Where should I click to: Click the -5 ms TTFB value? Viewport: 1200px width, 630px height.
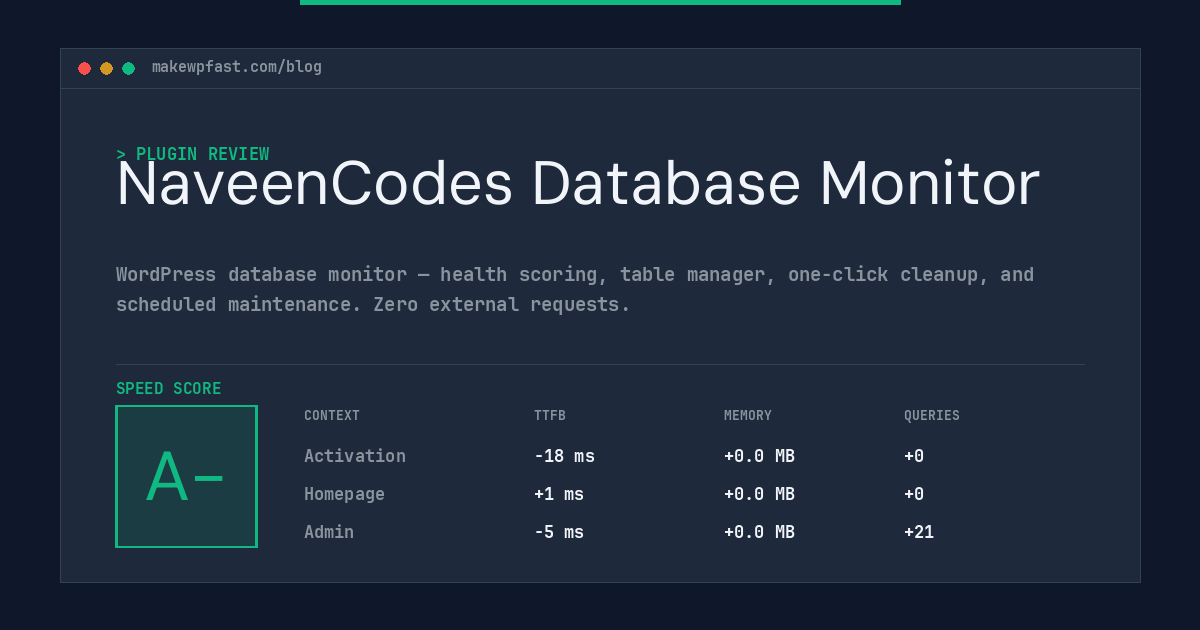click(559, 532)
